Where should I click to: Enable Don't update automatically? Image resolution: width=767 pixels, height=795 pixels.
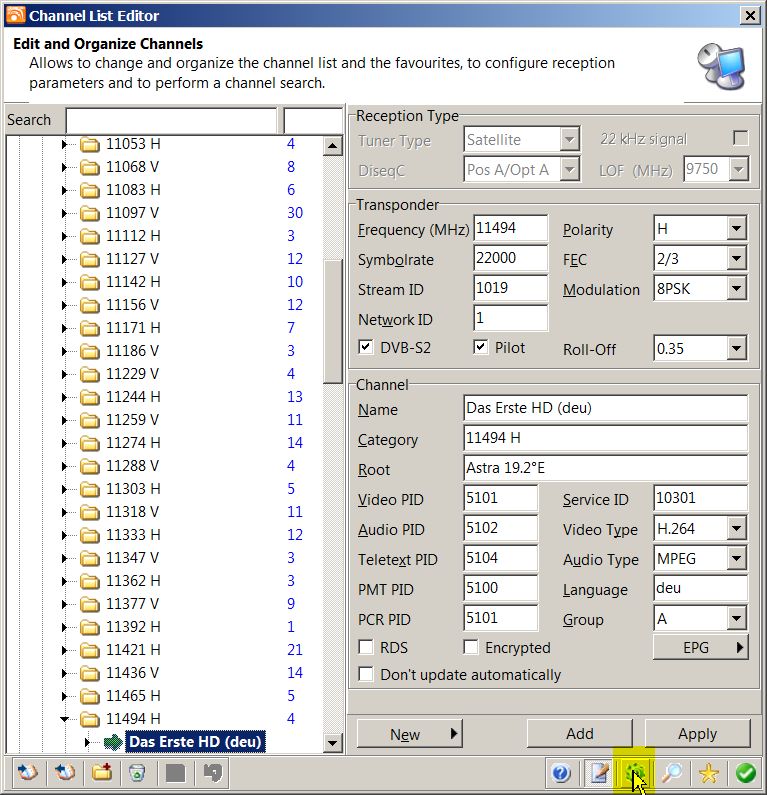click(366, 675)
